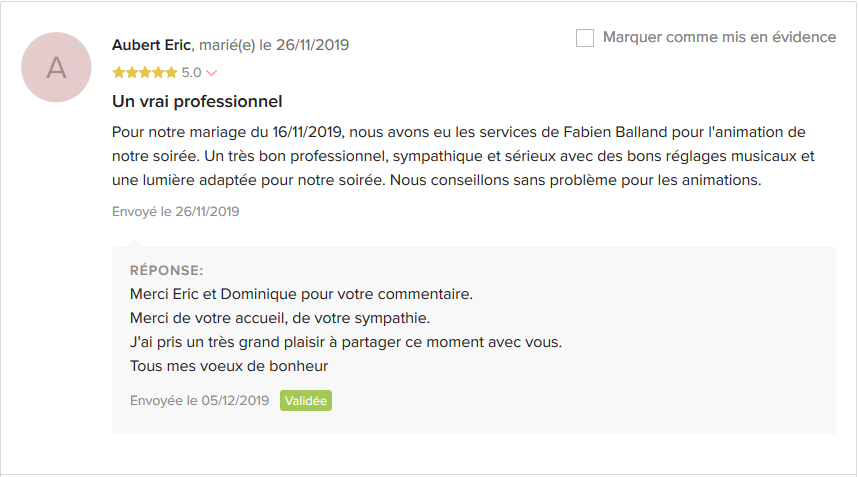Screen dimensions: 859x477
Task: Click the review paragraph about Fabien Balland
Action: click(x=463, y=156)
